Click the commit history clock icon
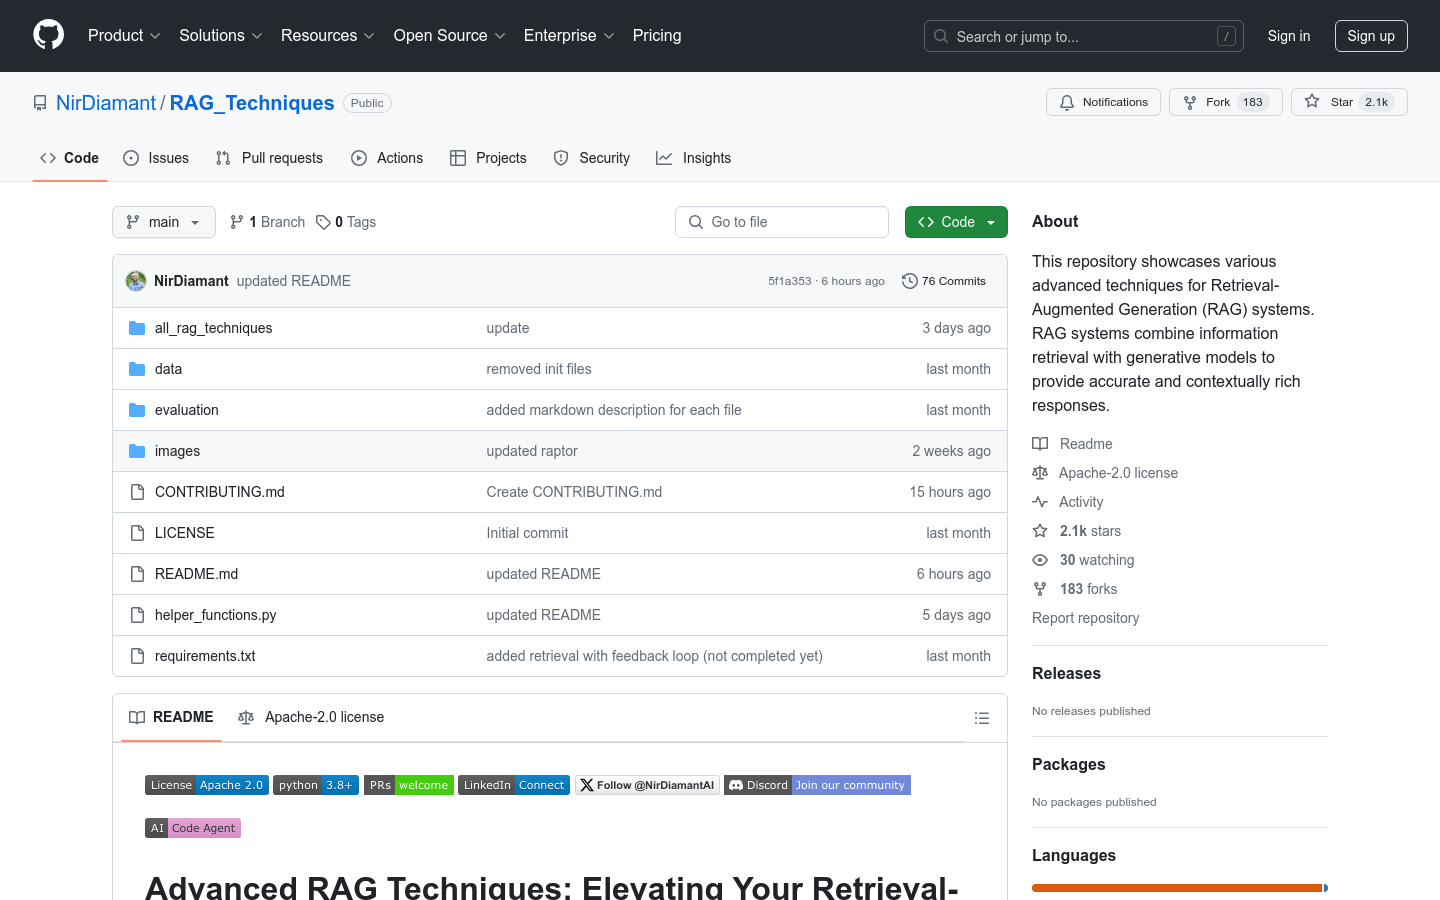1440x900 pixels. (910, 281)
